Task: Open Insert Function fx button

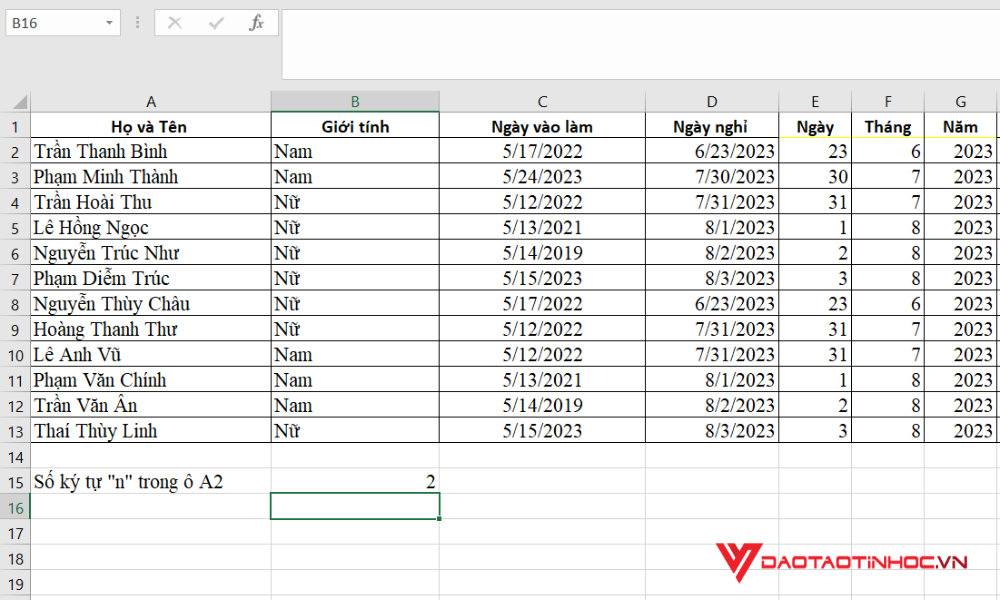Action: 256,24
